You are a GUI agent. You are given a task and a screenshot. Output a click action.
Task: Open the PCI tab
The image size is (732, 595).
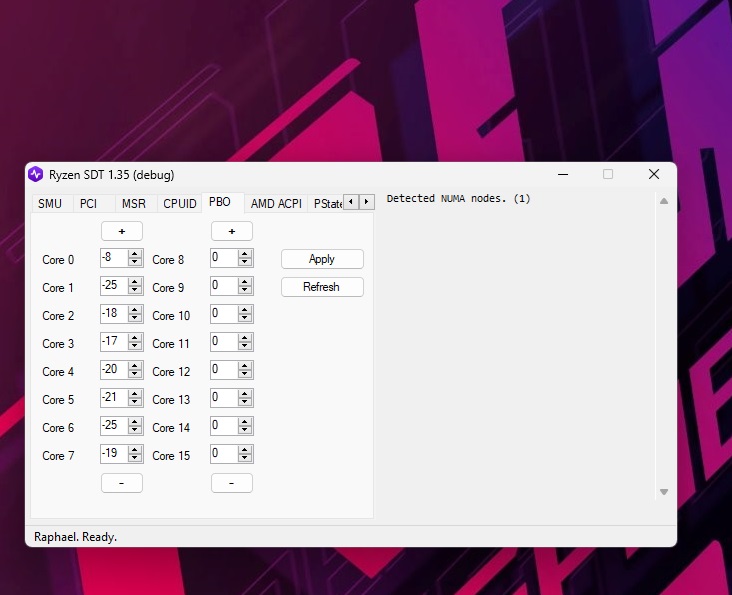(x=89, y=204)
